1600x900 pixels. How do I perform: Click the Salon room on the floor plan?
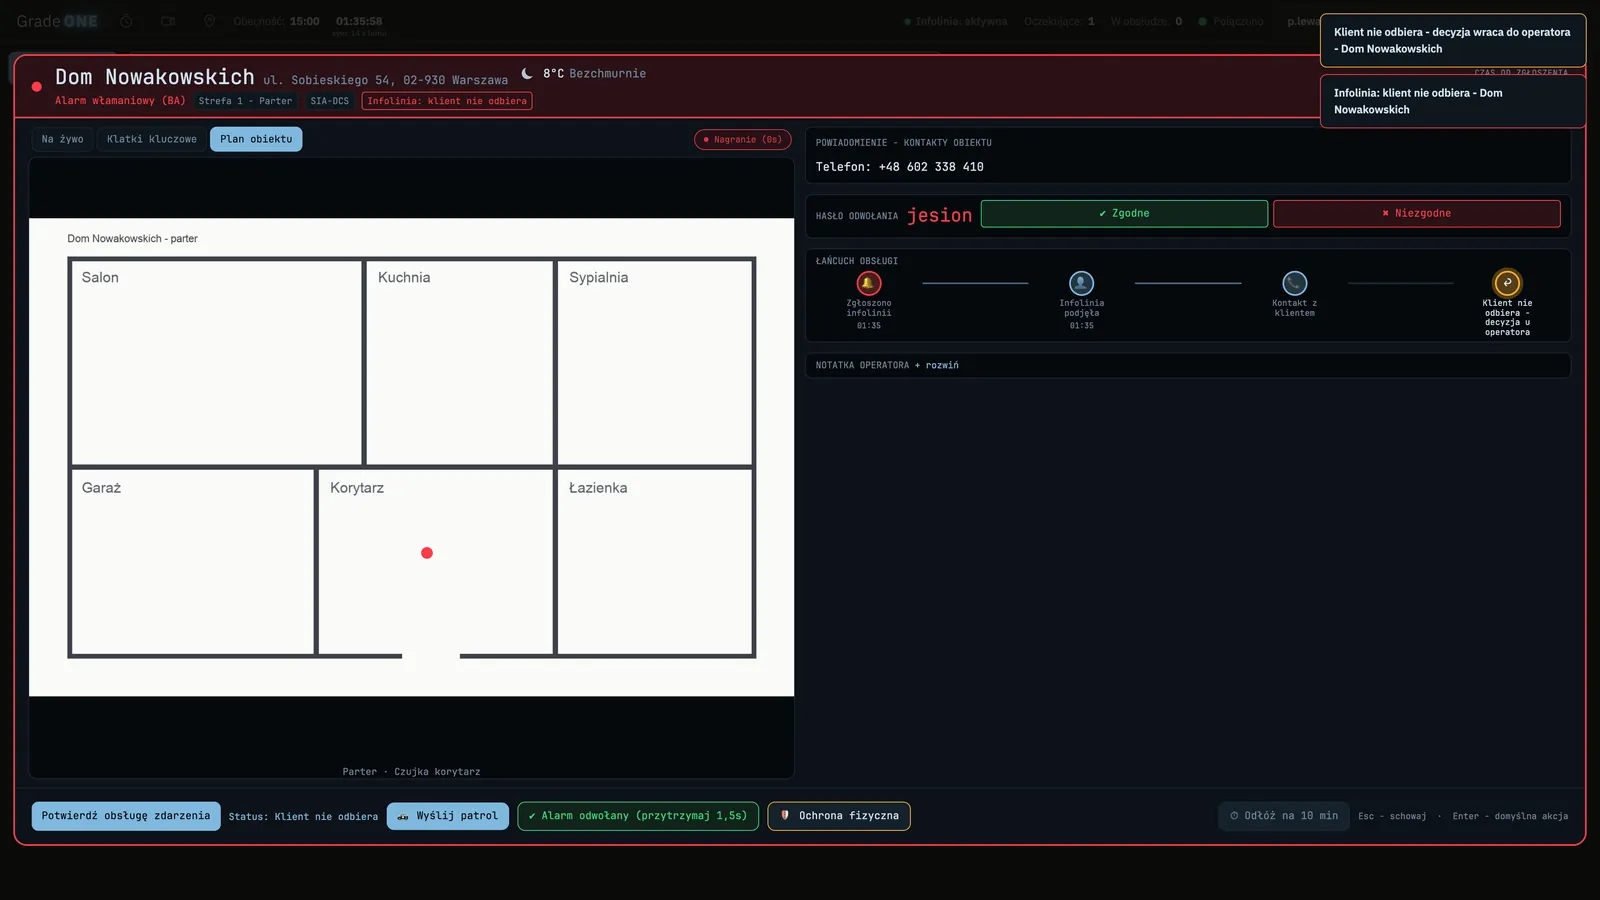[217, 363]
